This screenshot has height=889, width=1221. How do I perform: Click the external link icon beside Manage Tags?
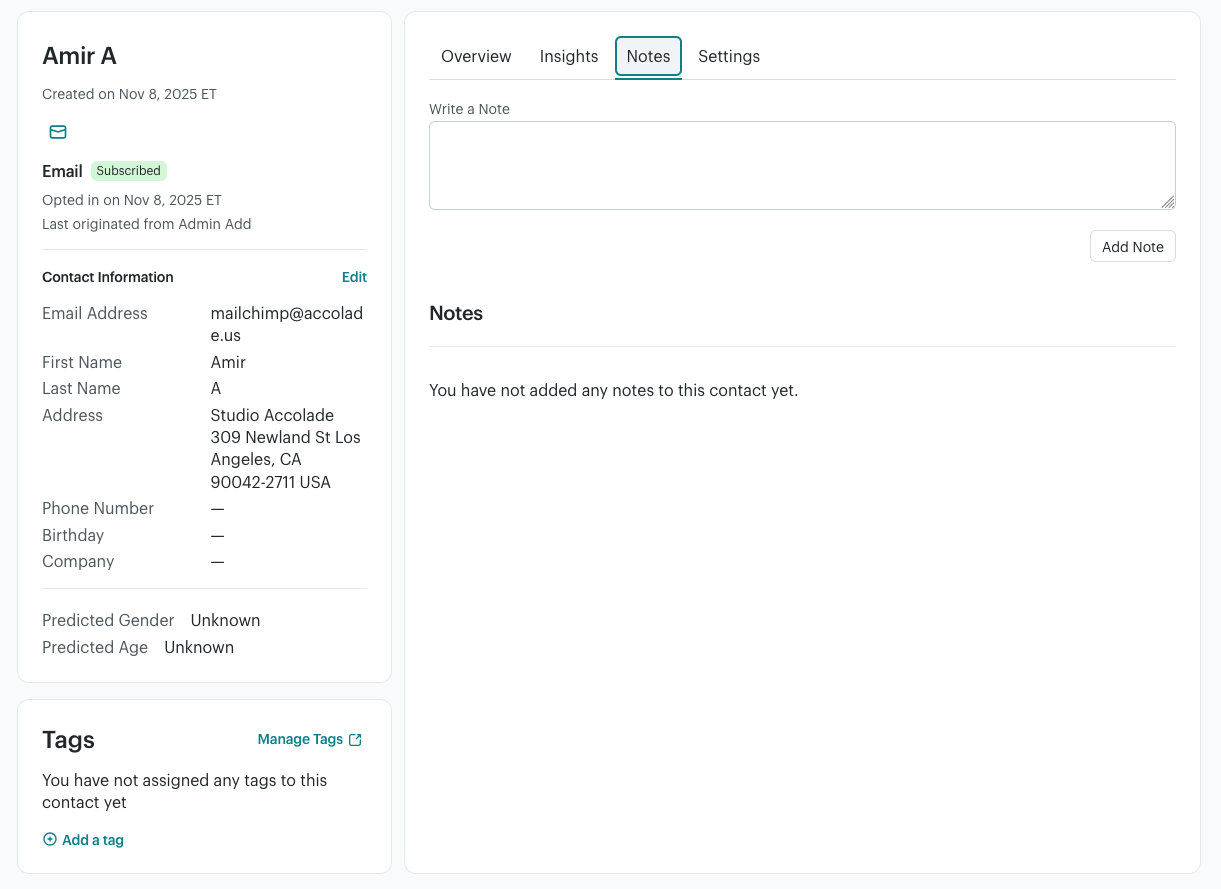coord(355,740)
